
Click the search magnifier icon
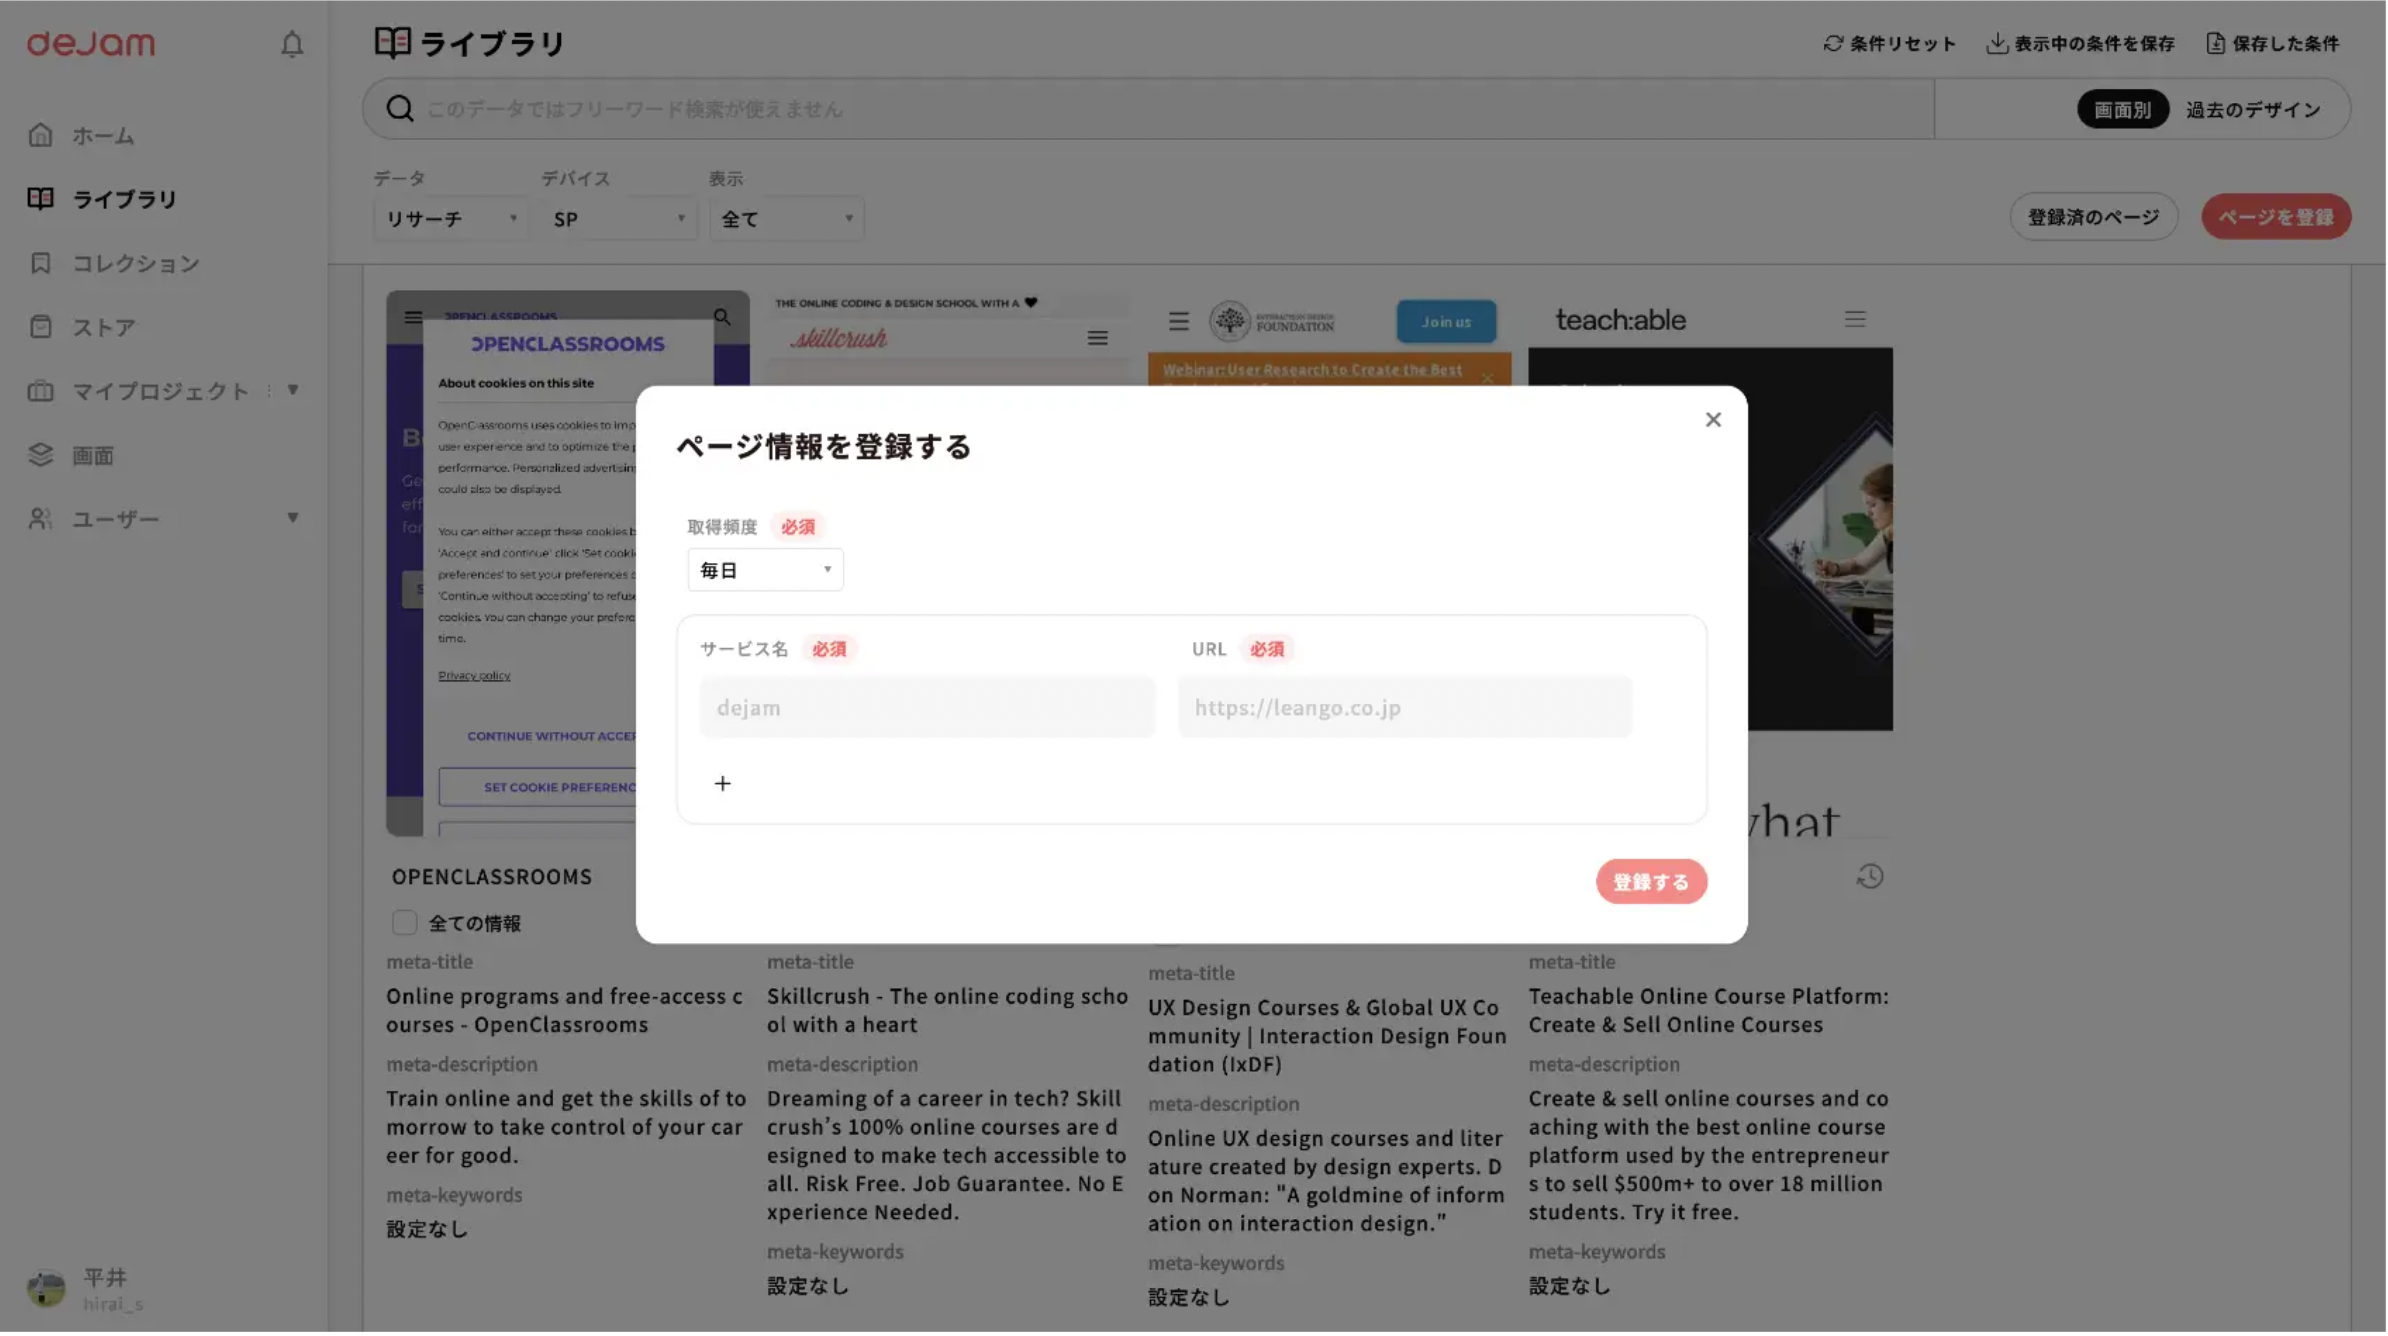click(x=400, y=109)
